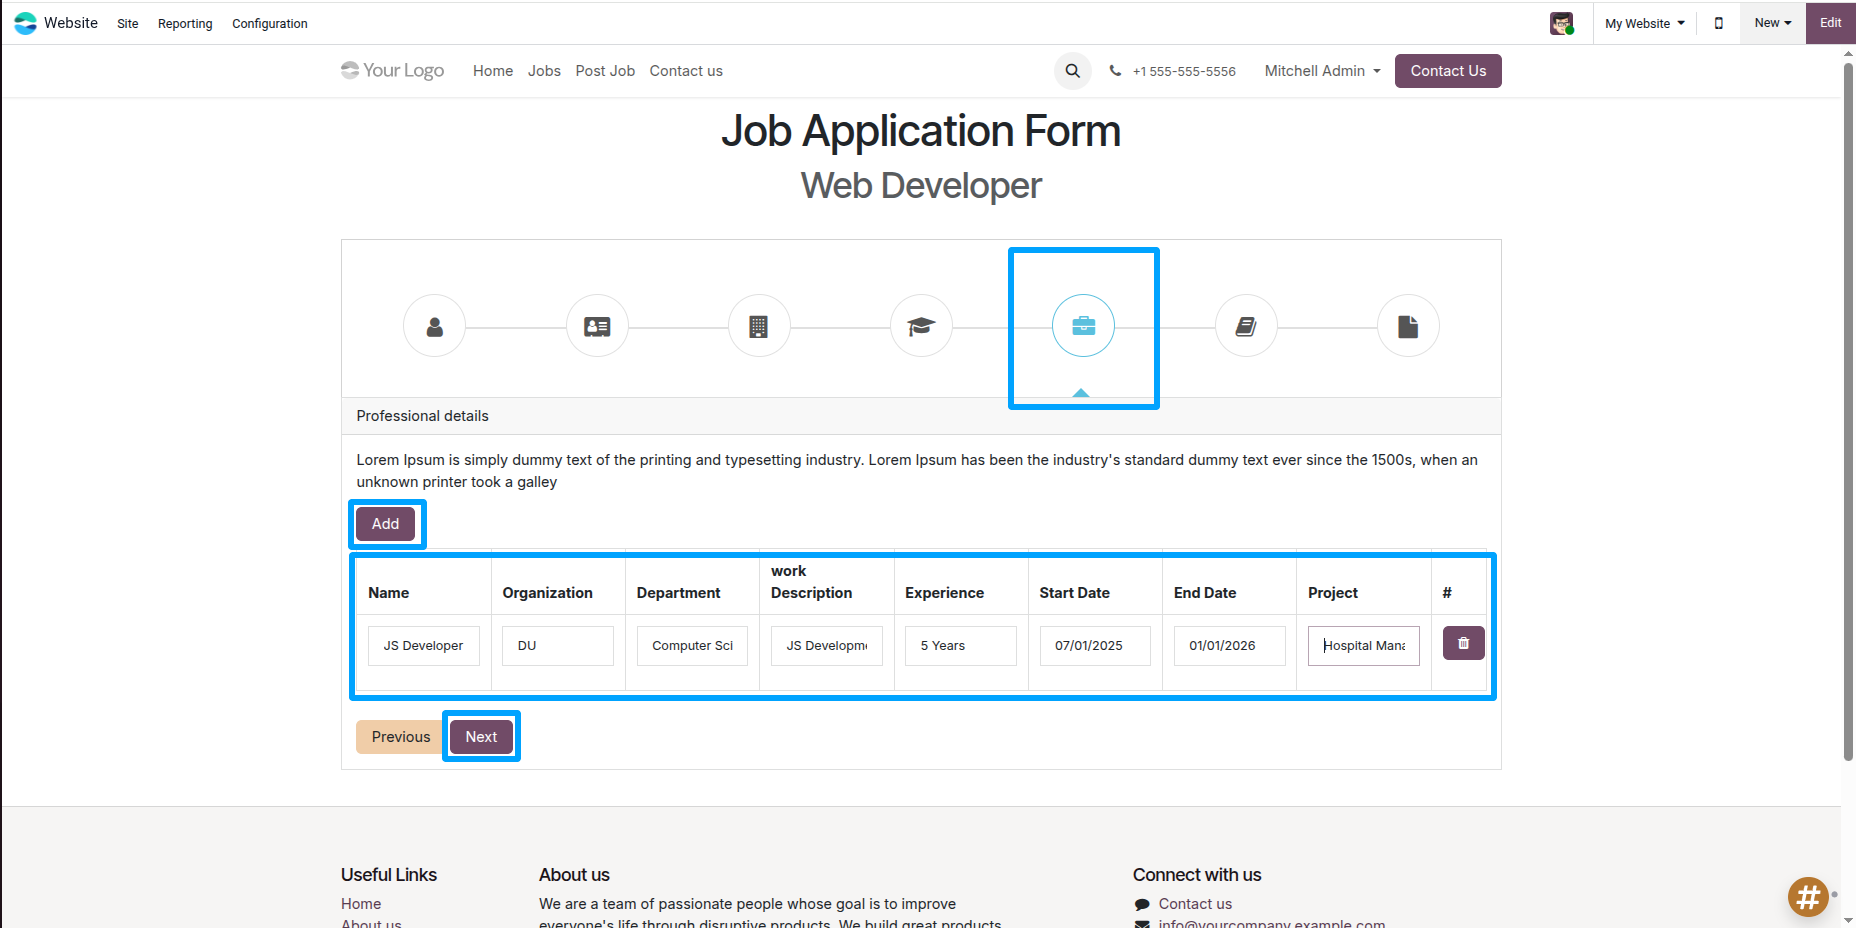This screenshot has height=928, width=1856.
Task: Select the briefcase professional details step
Action: pos(1083,326)
